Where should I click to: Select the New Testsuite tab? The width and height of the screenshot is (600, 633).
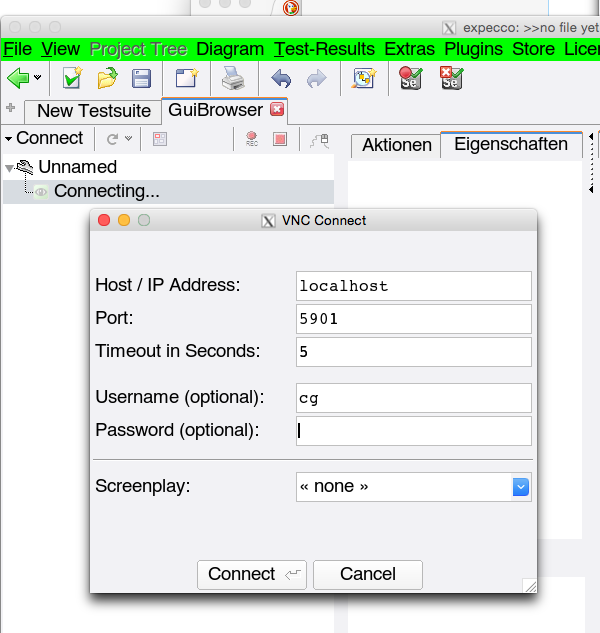pos(93,111)
